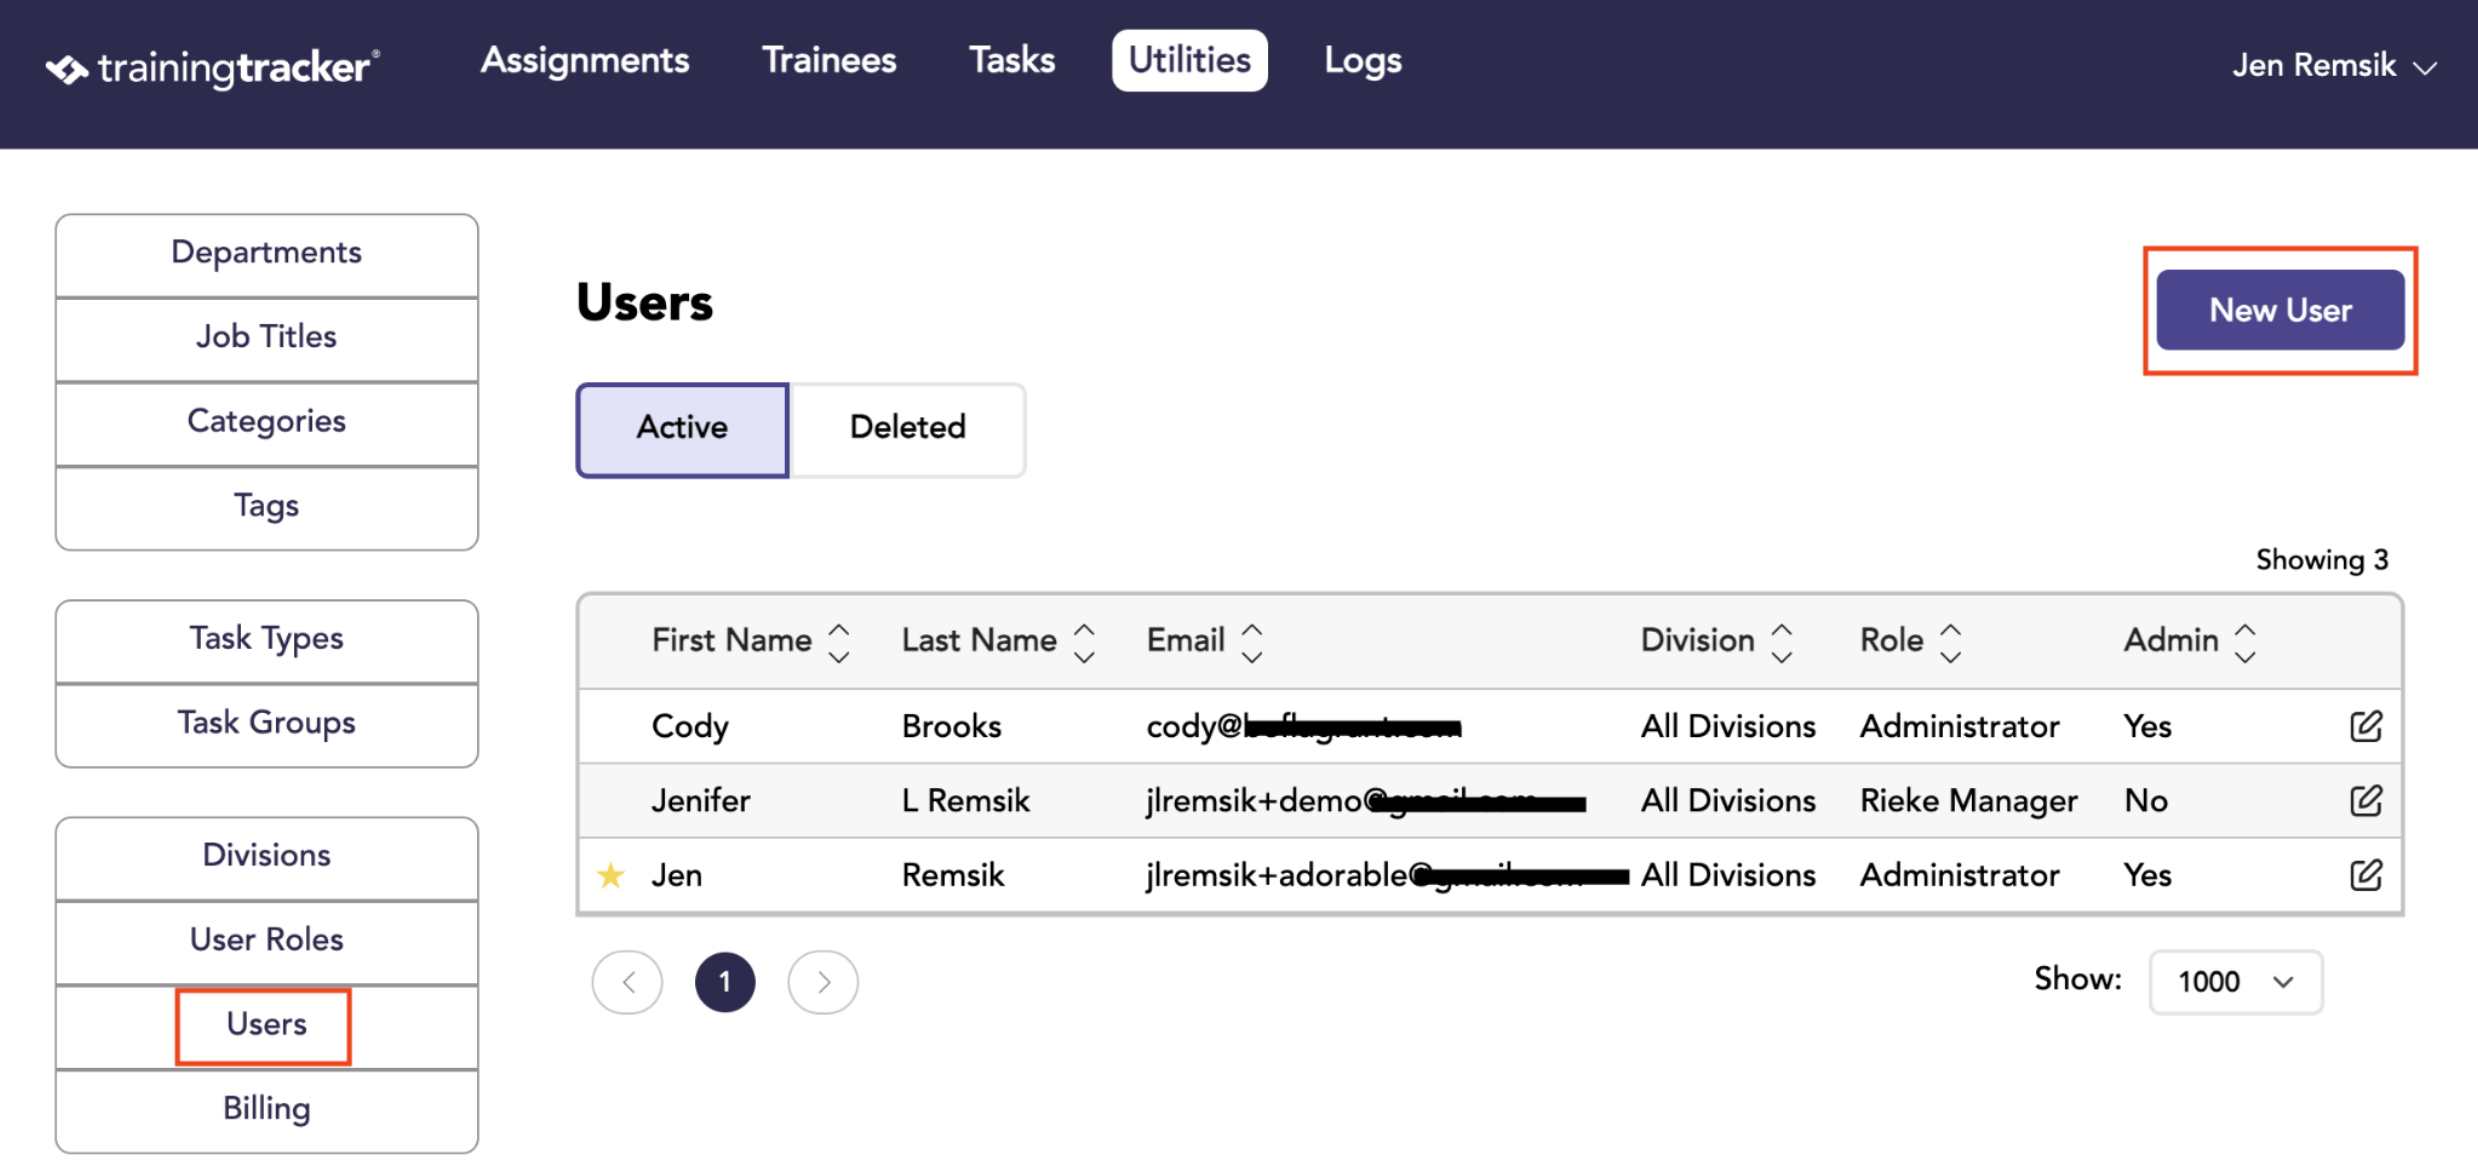Open the Assignments nav tab
Screen dimensions: 2478x1170
(x=585, y=61)
